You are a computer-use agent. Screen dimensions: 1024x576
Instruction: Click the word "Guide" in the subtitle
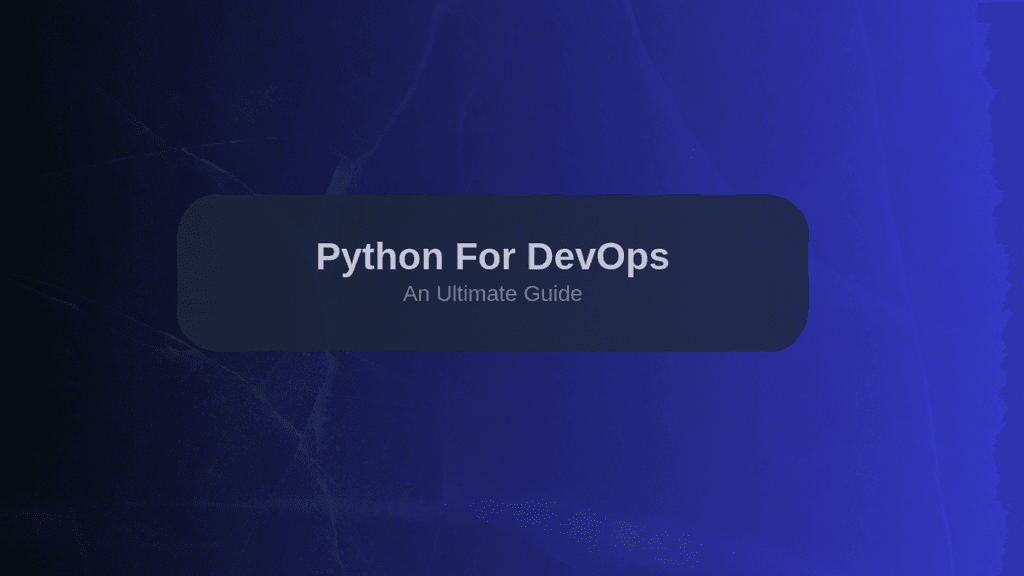coord(555,294)
